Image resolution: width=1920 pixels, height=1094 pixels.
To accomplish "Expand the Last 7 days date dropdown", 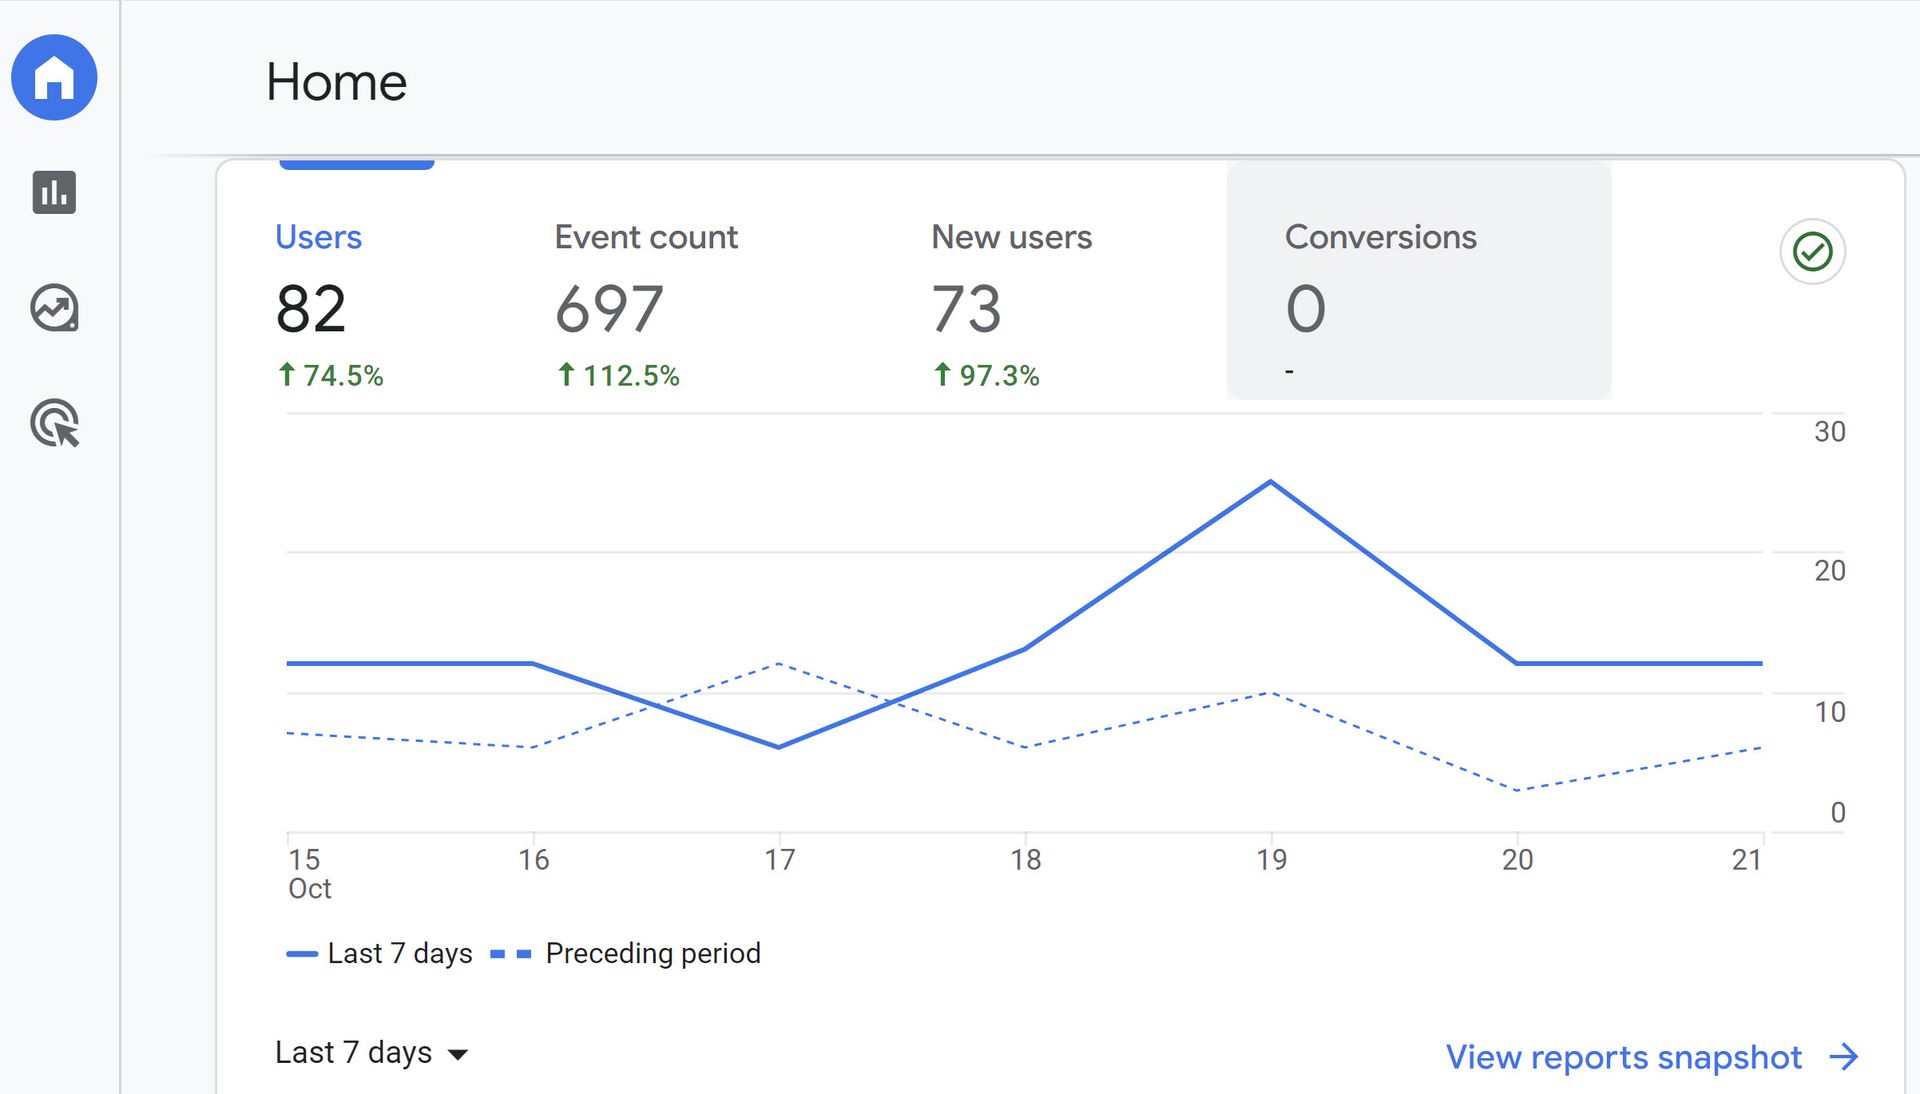I will [x=354, y=1053].
